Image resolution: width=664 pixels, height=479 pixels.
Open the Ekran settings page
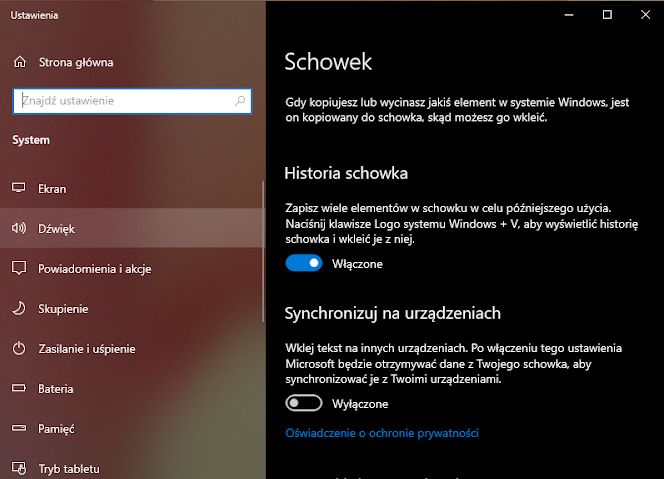pos(53,188)
